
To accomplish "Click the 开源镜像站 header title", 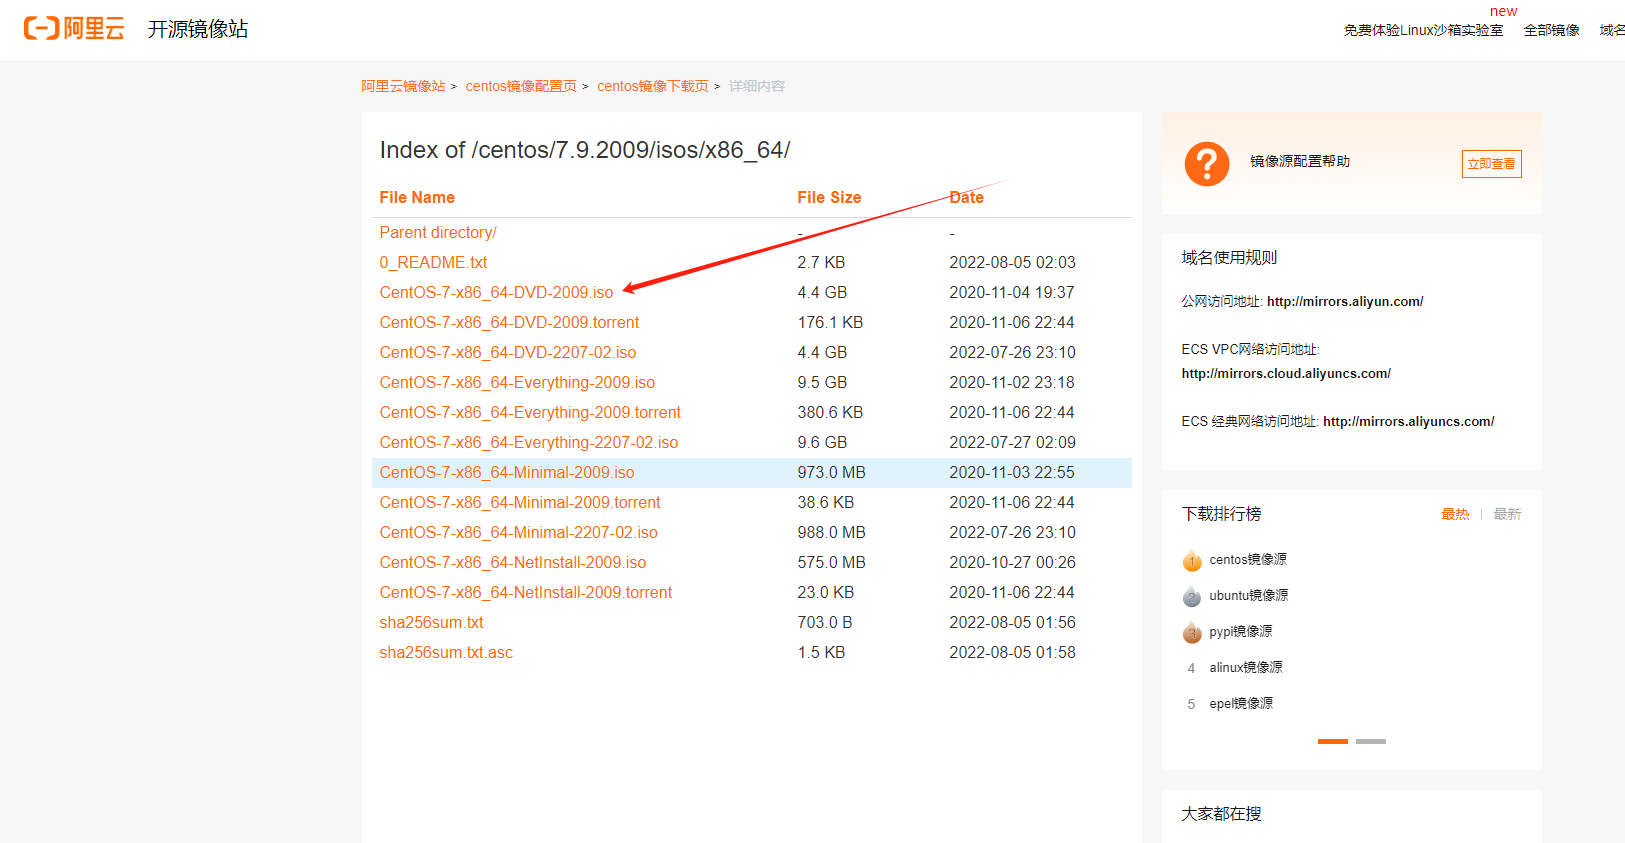I will pyautogui.click(x=198, y=29).
